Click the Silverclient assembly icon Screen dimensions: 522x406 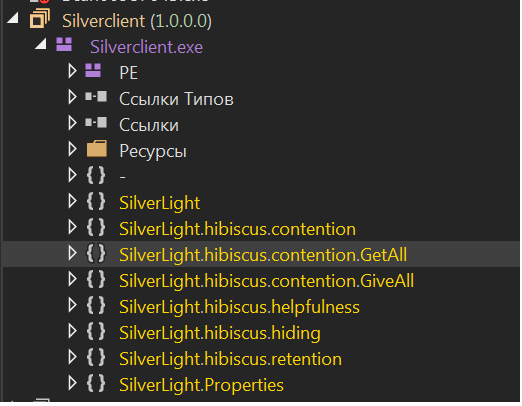(40, 19)
